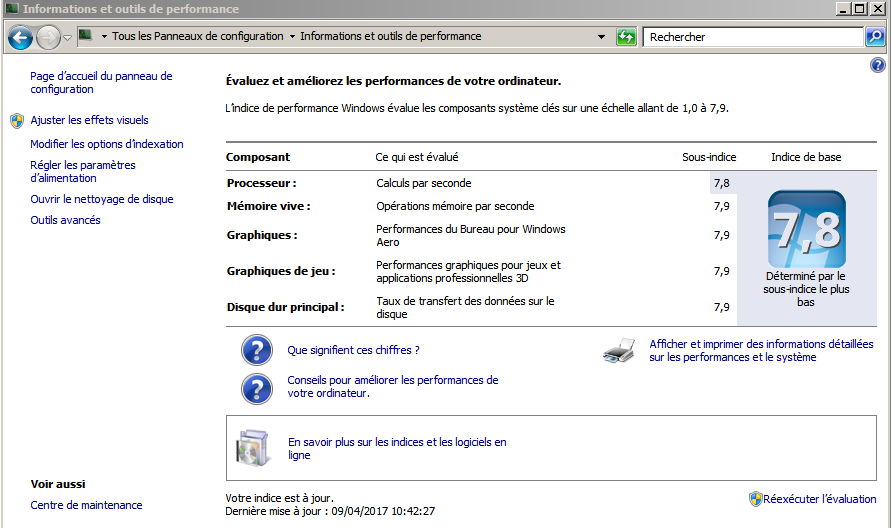Click question mark icon beside Conseils pour améliorer
891x528 pixels.
pos(257,389)
